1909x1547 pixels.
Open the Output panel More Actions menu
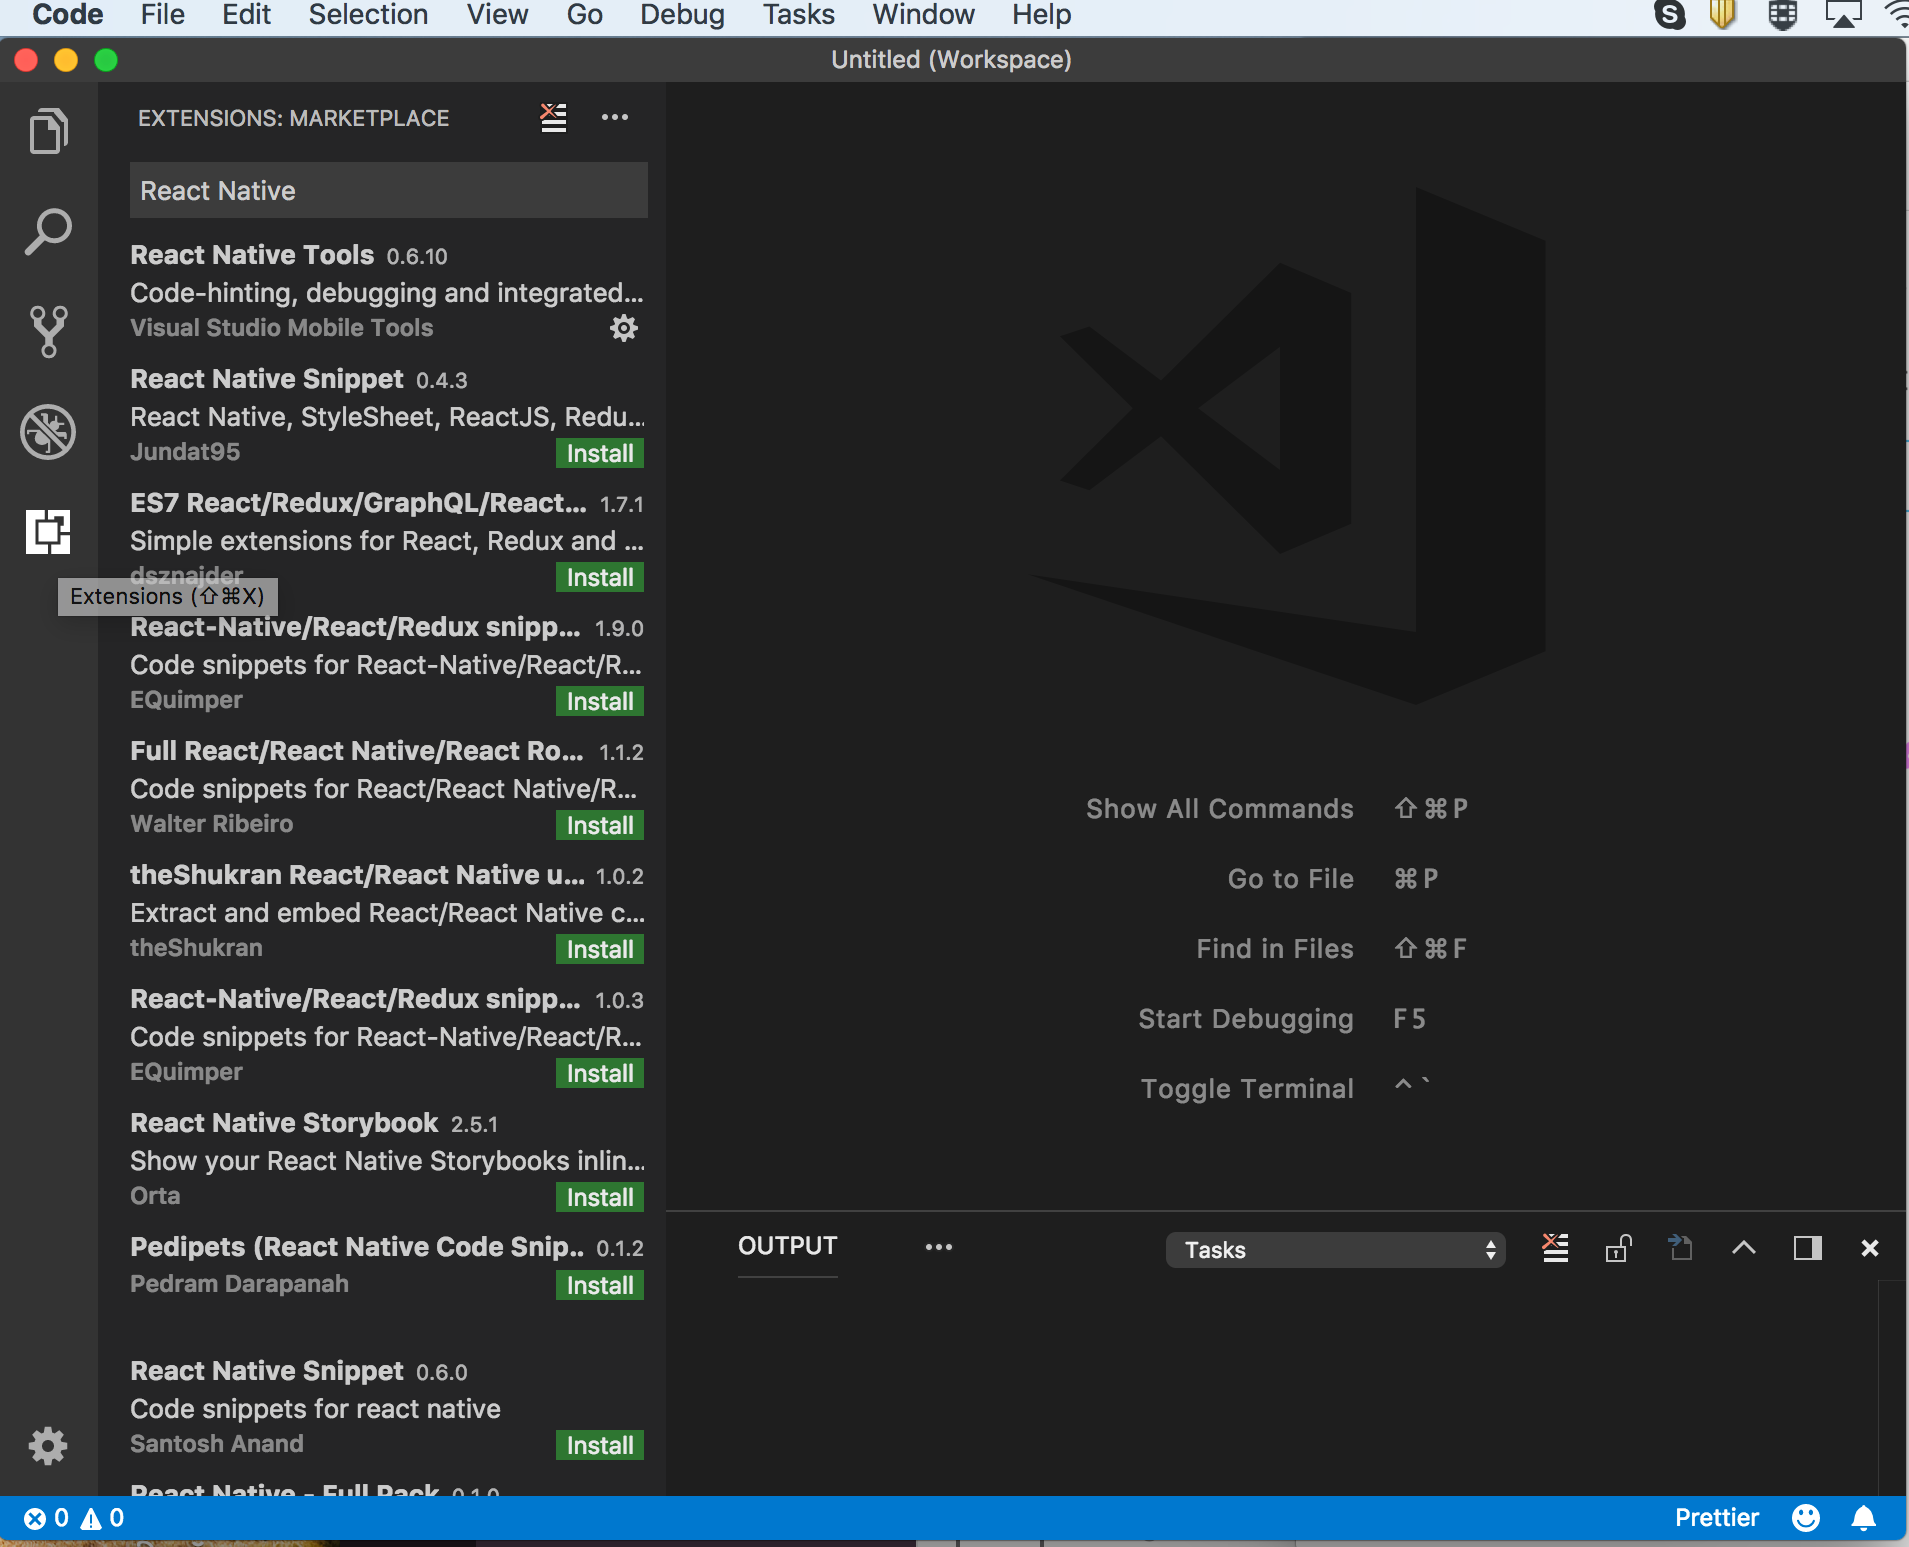tap(937, 1247)
